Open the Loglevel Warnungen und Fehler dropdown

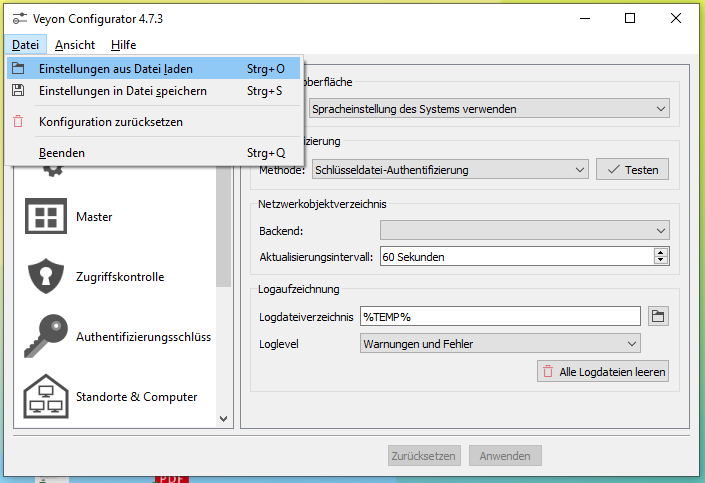(500, 344)
